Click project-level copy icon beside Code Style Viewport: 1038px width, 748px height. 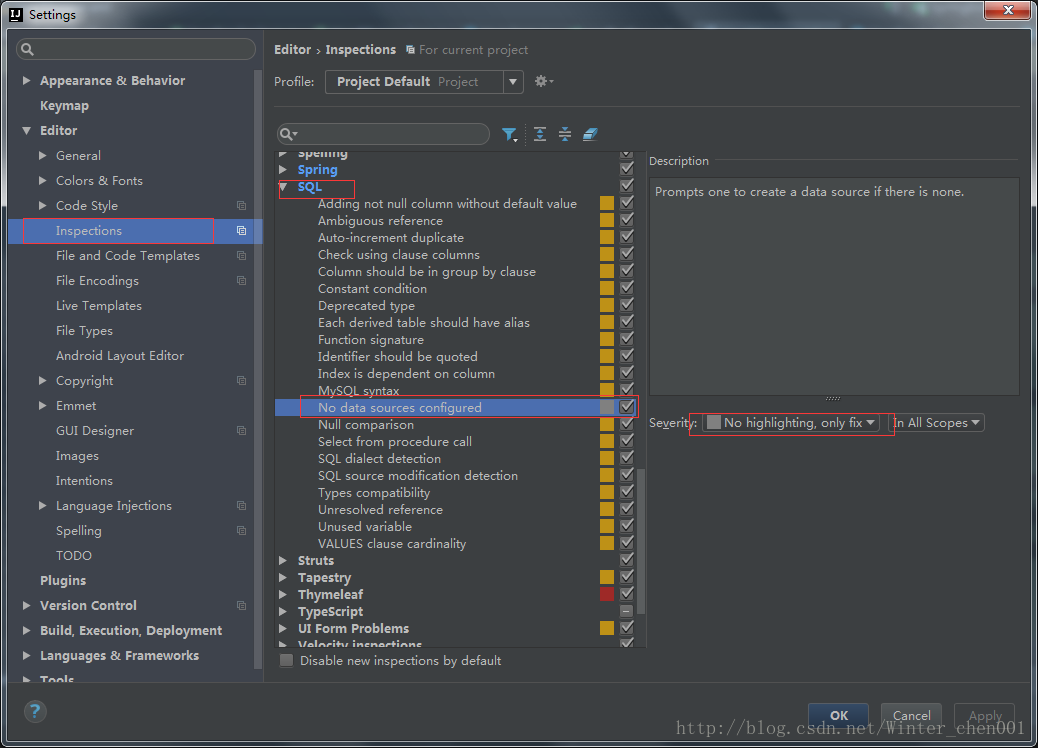242,206
